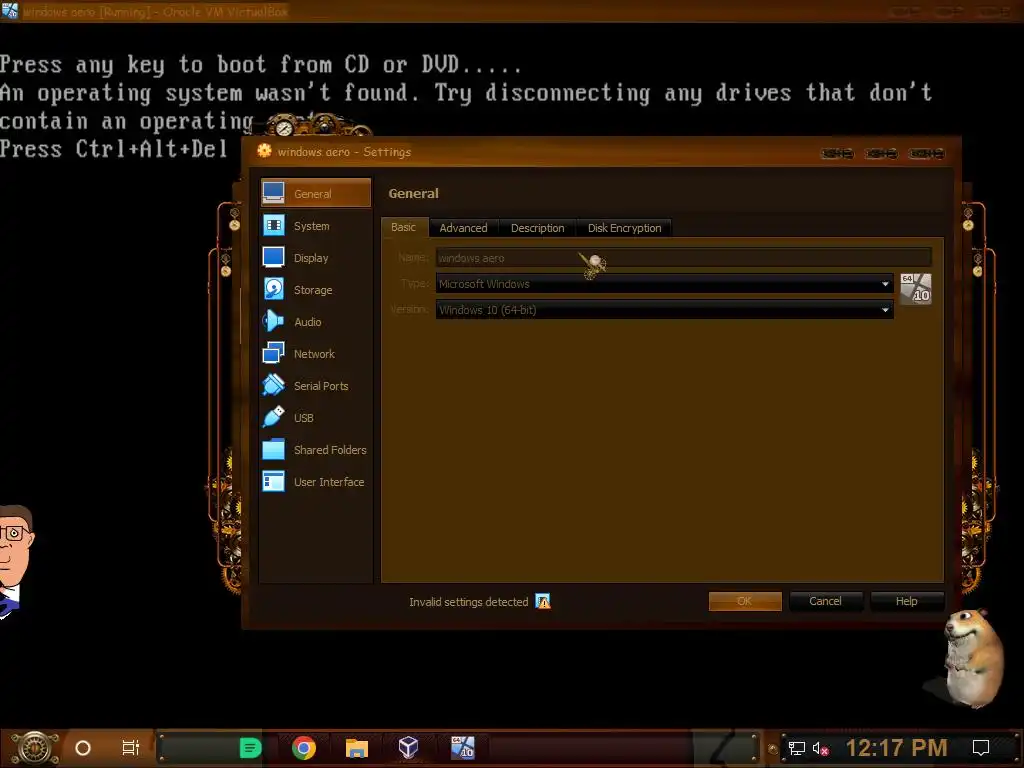Open the Audio settings category
The height and width of the screenshot is (768, 1024).
(315, 321)
